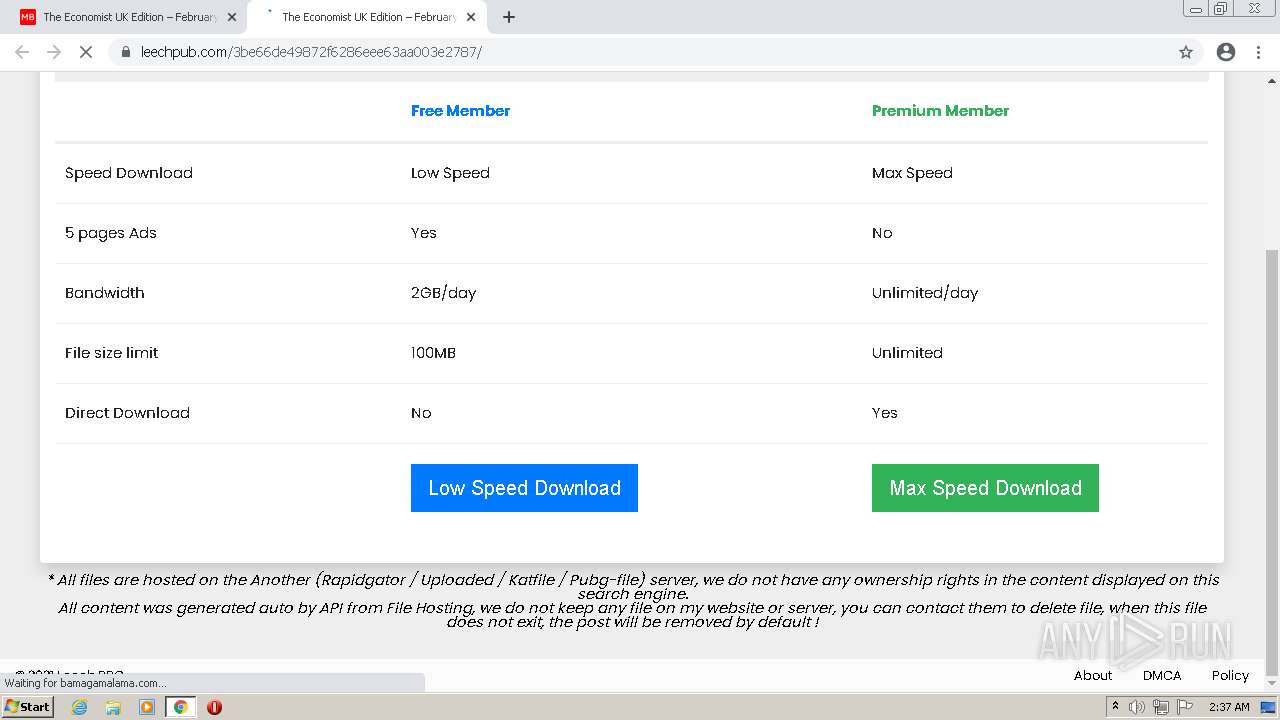The height and width of the screenshot is (720, 1280).
Task: Open the About footer link
Action: pyautogui.click(x=1093, y=676)
